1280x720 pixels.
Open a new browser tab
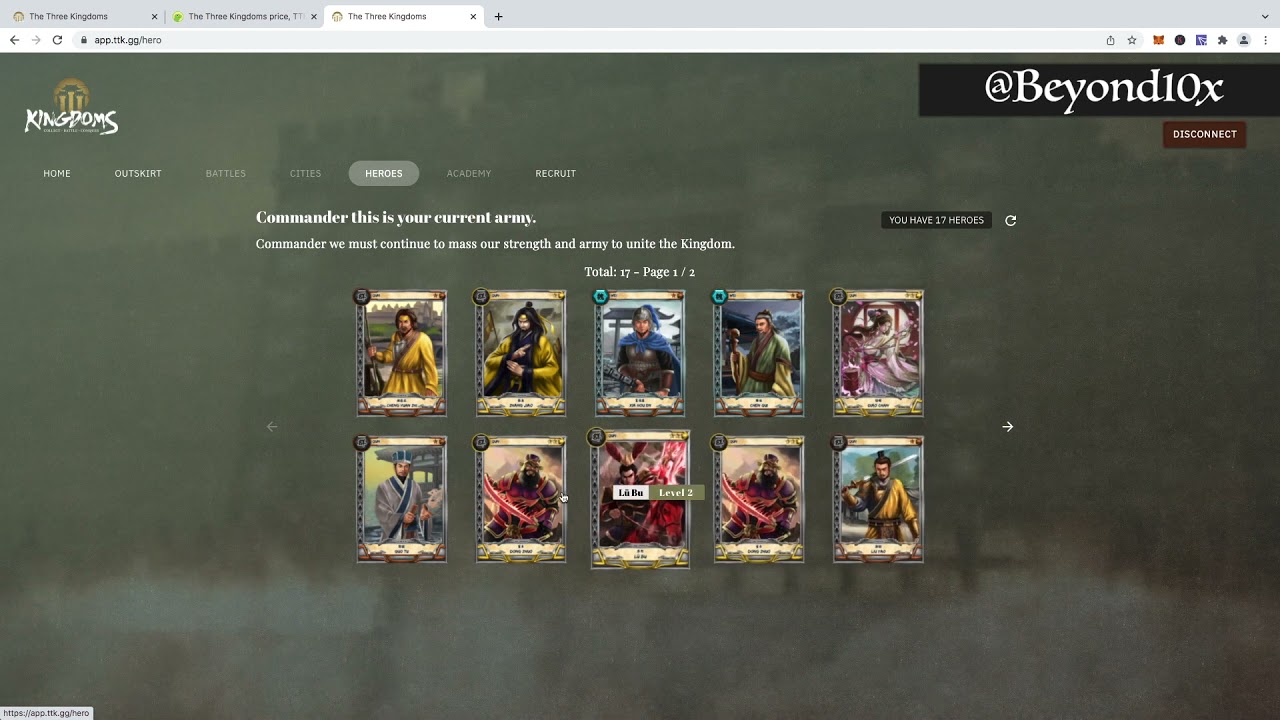click(x=499, y=16)
